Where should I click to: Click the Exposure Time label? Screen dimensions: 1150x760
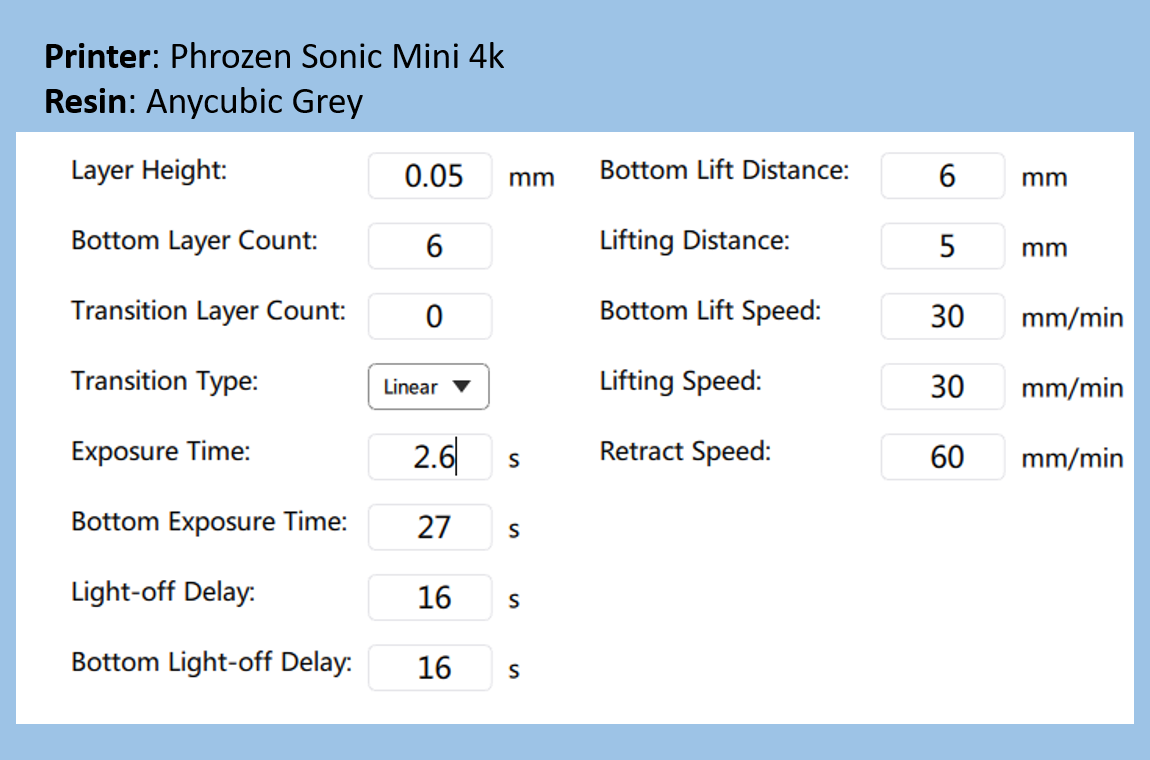[161, 452]
